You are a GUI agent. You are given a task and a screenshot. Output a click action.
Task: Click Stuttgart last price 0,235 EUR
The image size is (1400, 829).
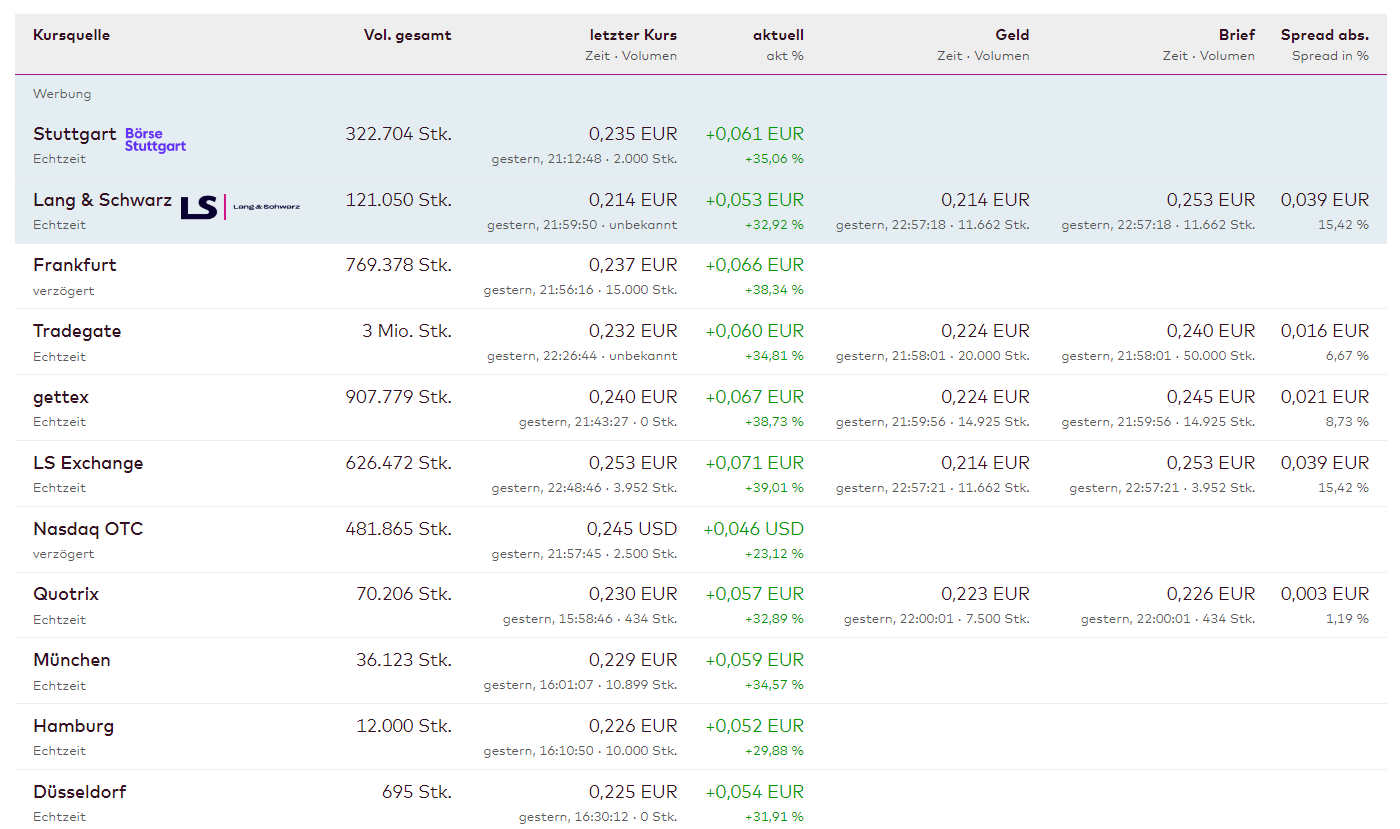point(633,134)
